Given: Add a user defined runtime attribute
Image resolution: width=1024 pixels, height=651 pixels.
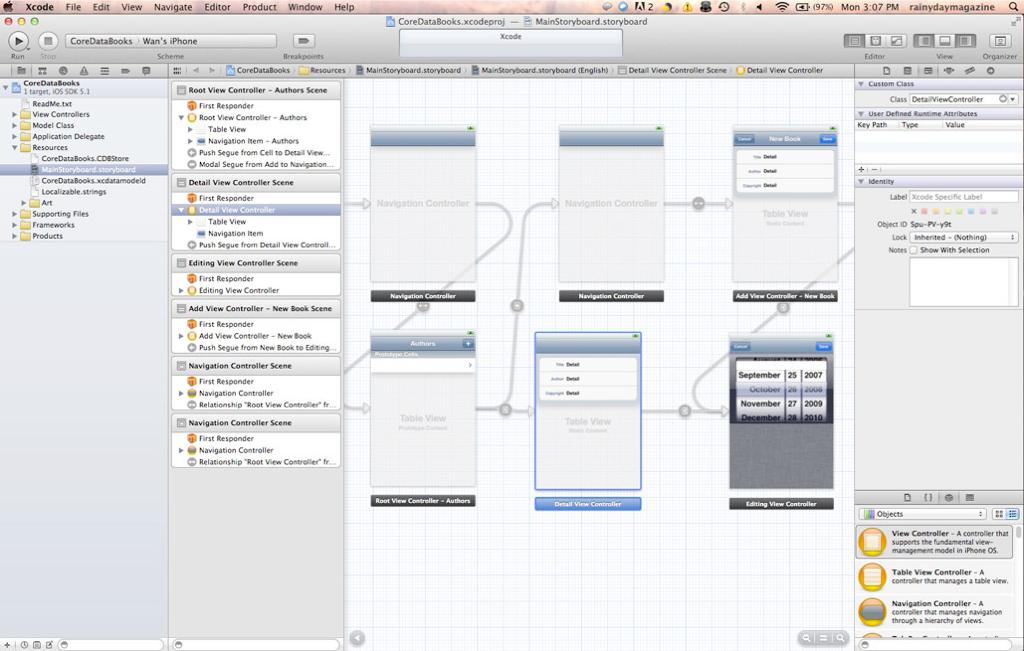Looking at the screenshot, I should pos(861,169).
